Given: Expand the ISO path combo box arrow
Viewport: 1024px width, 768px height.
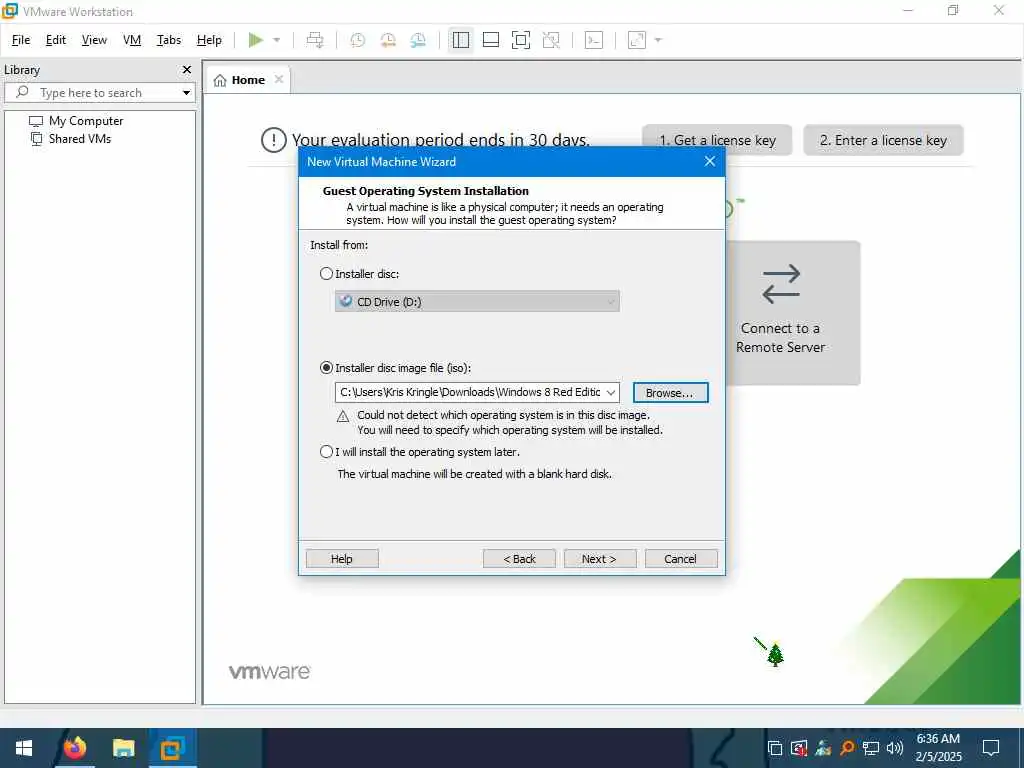Looking at the screenshot, I should click(x=611, y=392).
